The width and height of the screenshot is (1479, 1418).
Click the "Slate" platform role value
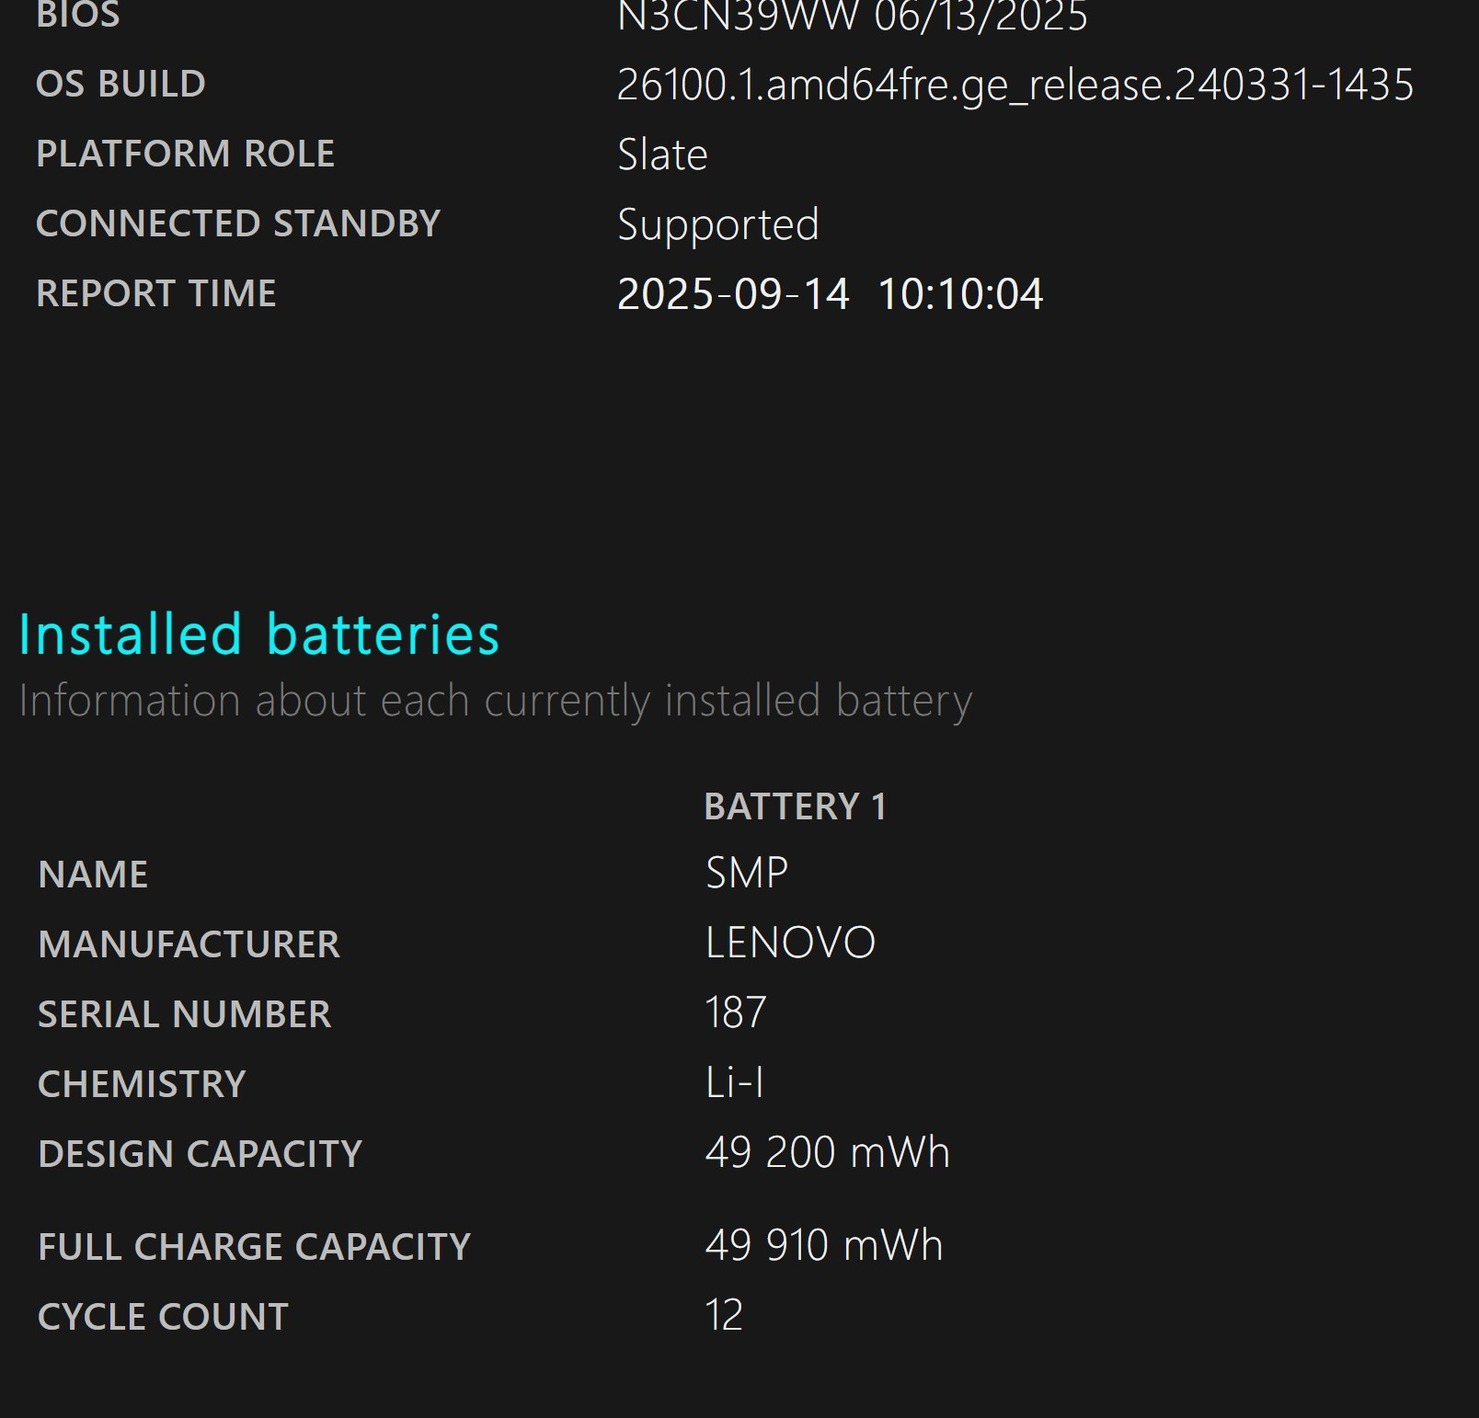click(662, 155)
